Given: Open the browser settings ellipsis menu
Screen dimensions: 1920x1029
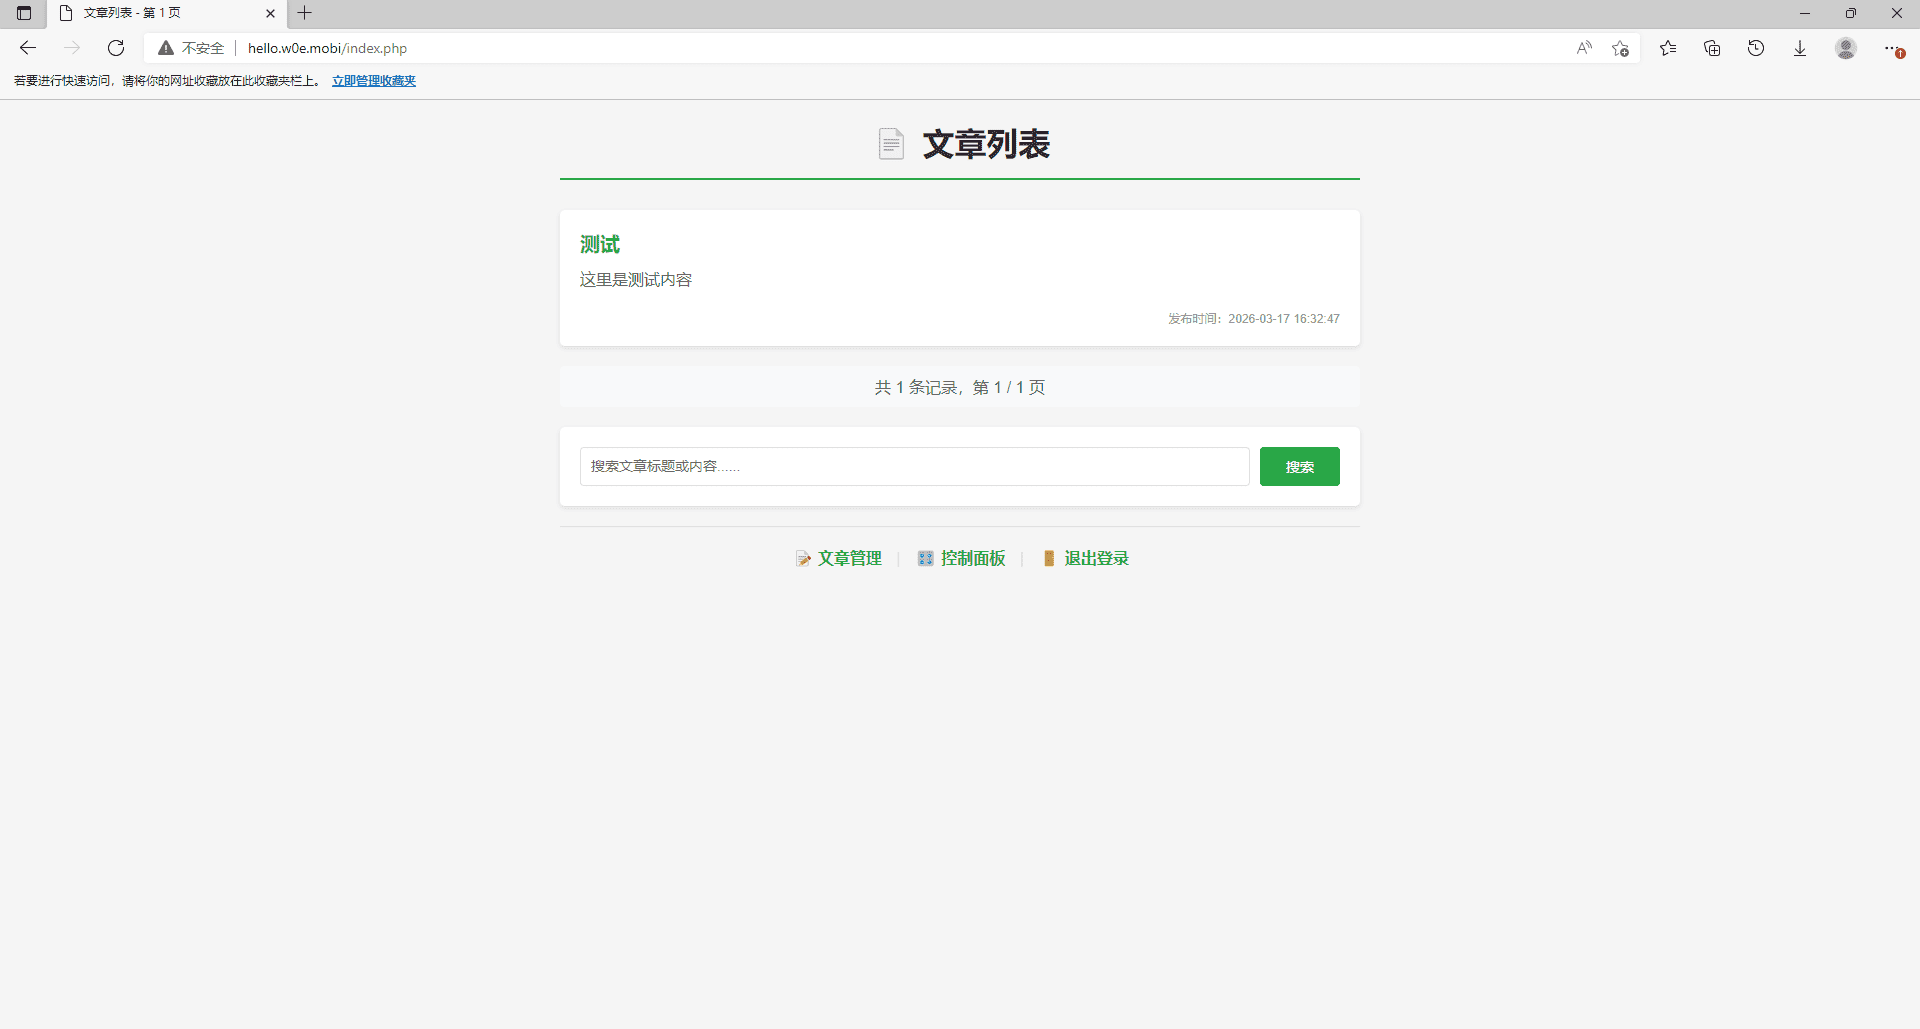Looking at the screenshot, I should coord(1891,47).
